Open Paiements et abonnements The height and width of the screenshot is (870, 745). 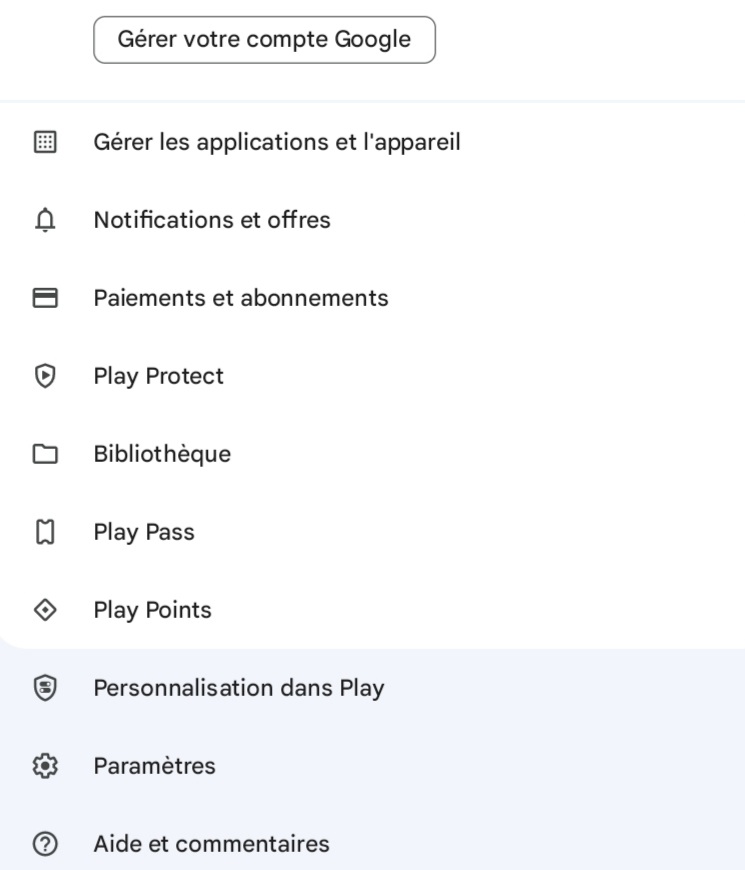pyautogui.click(x=241, y=298)
